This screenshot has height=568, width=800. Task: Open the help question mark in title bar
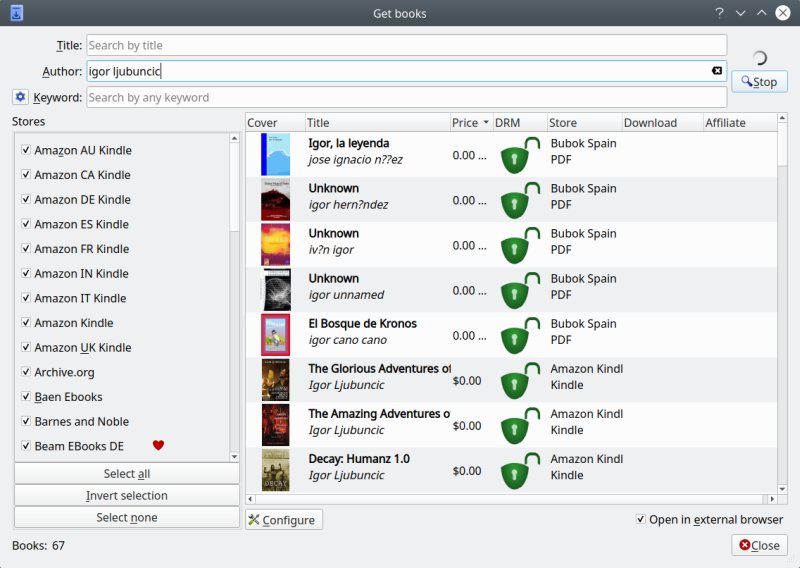718,13
